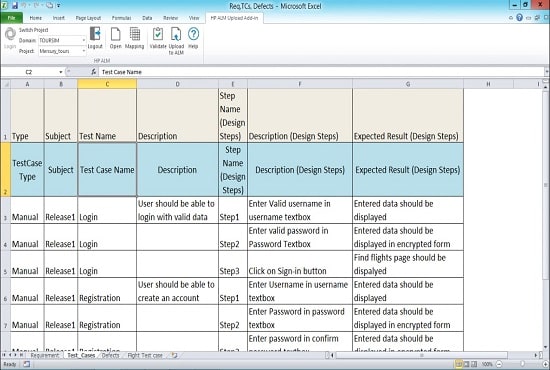Select the row 2 header

5,169
